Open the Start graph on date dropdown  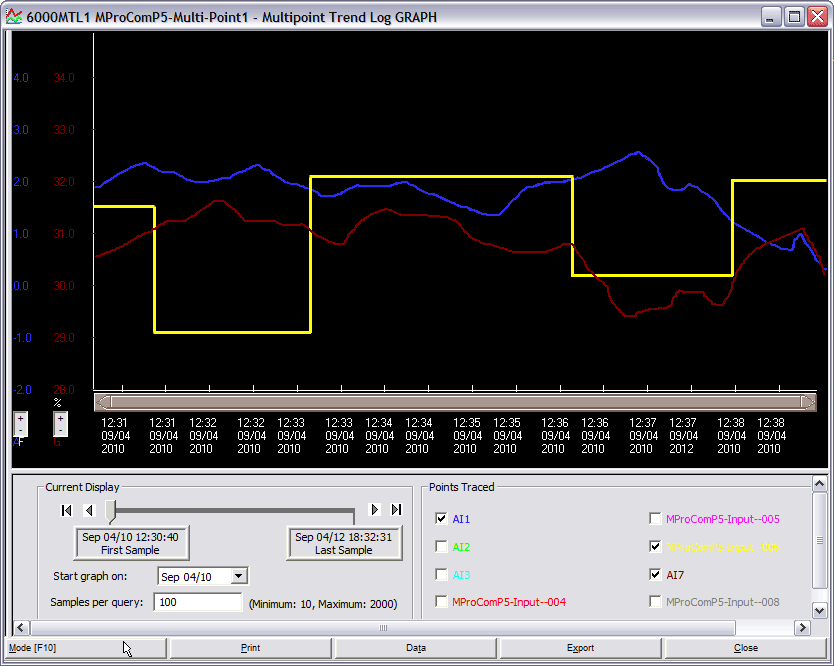click(x=238, y=576)
